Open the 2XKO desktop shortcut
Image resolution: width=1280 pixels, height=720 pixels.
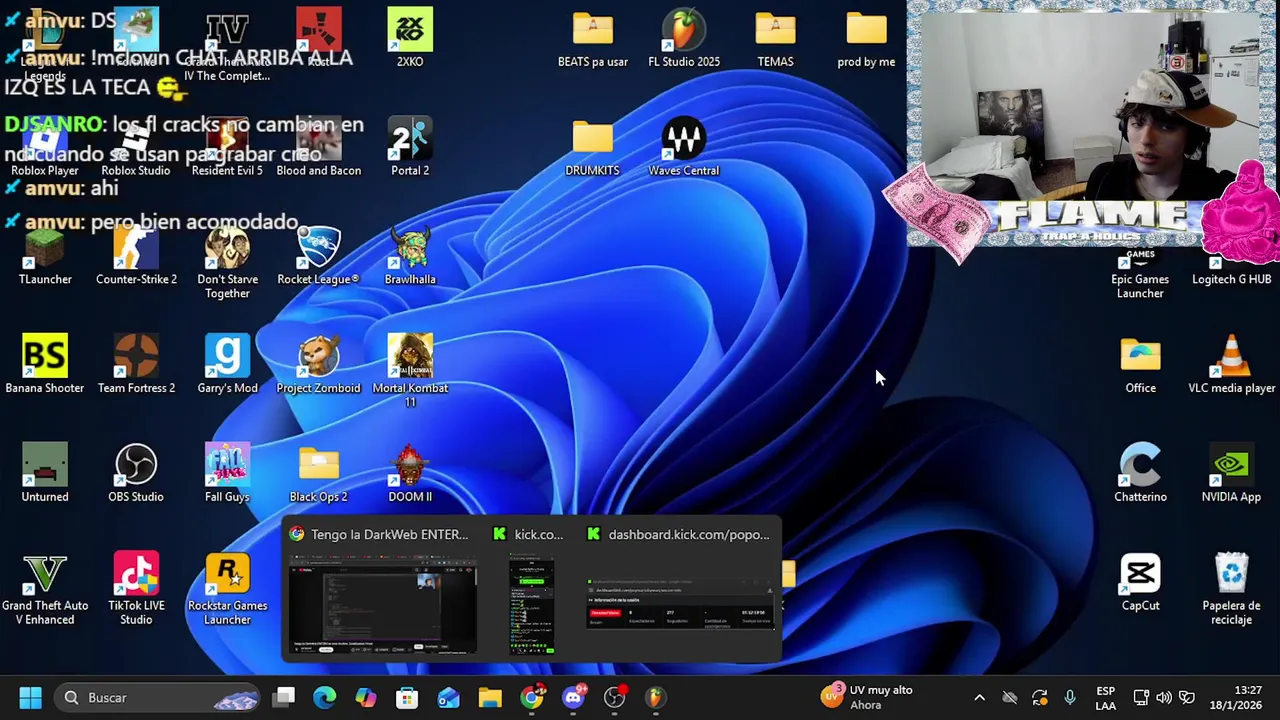410,38
